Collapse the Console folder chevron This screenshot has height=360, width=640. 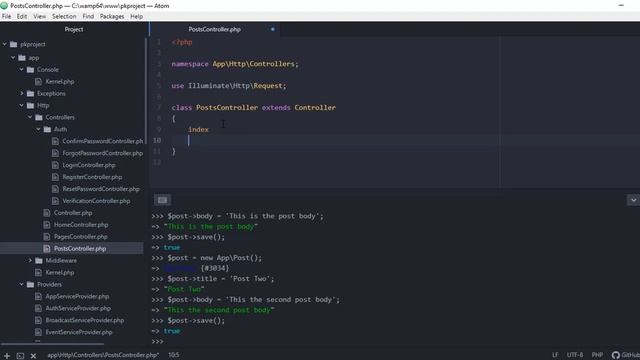point(22,70)
